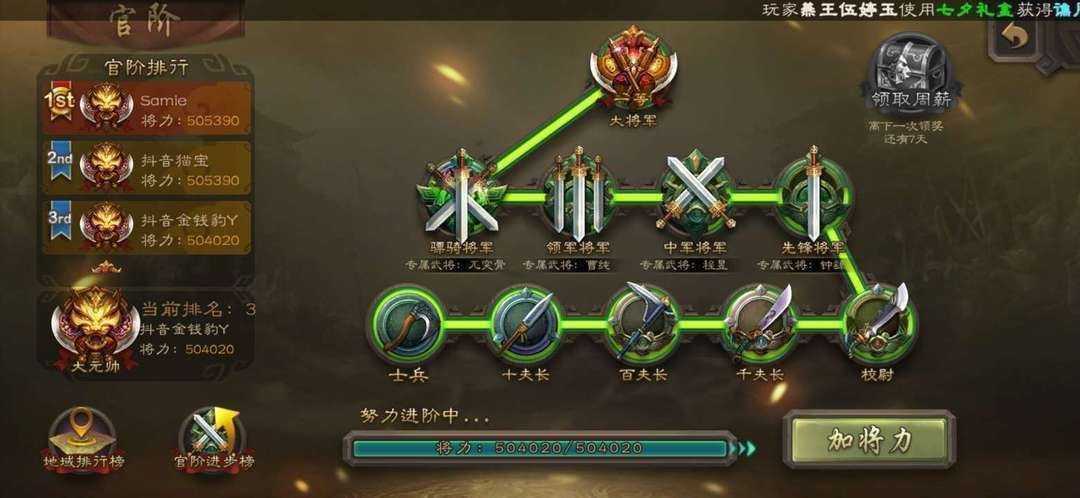Select second place 抖音猫宝 entry
The image size is (1080, 498).
[147, 168]
